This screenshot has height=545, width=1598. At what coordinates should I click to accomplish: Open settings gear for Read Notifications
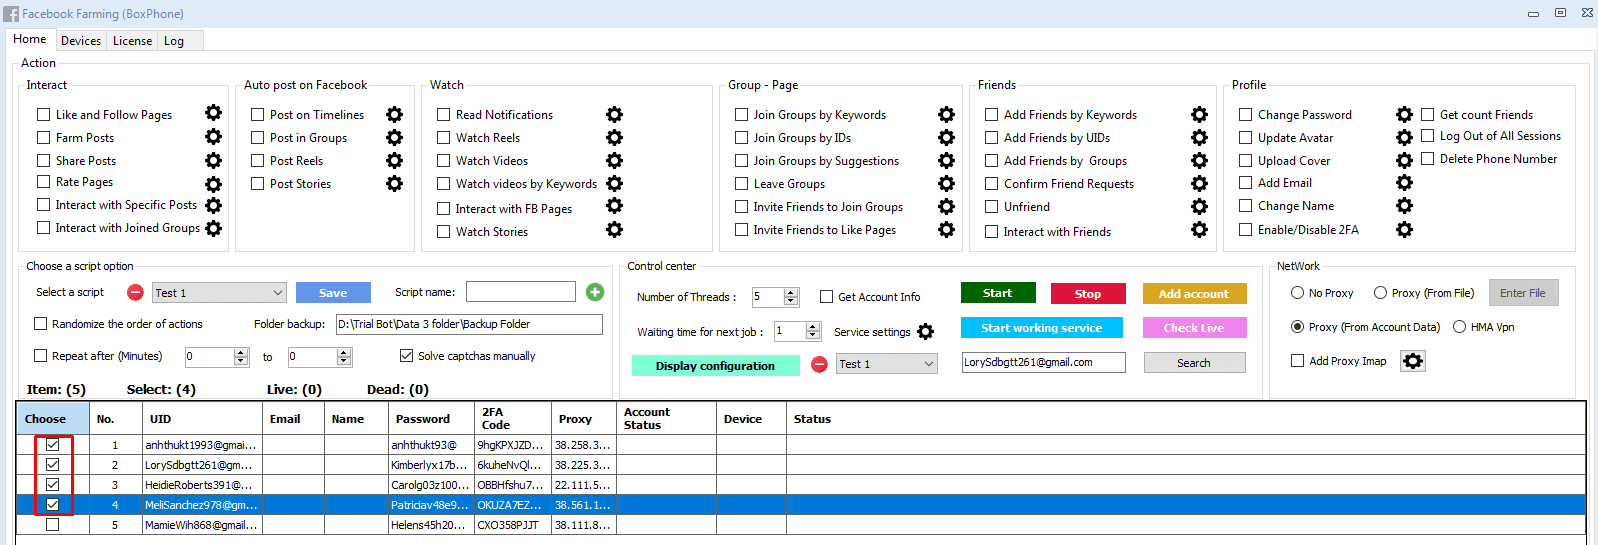tap(614, 114)
